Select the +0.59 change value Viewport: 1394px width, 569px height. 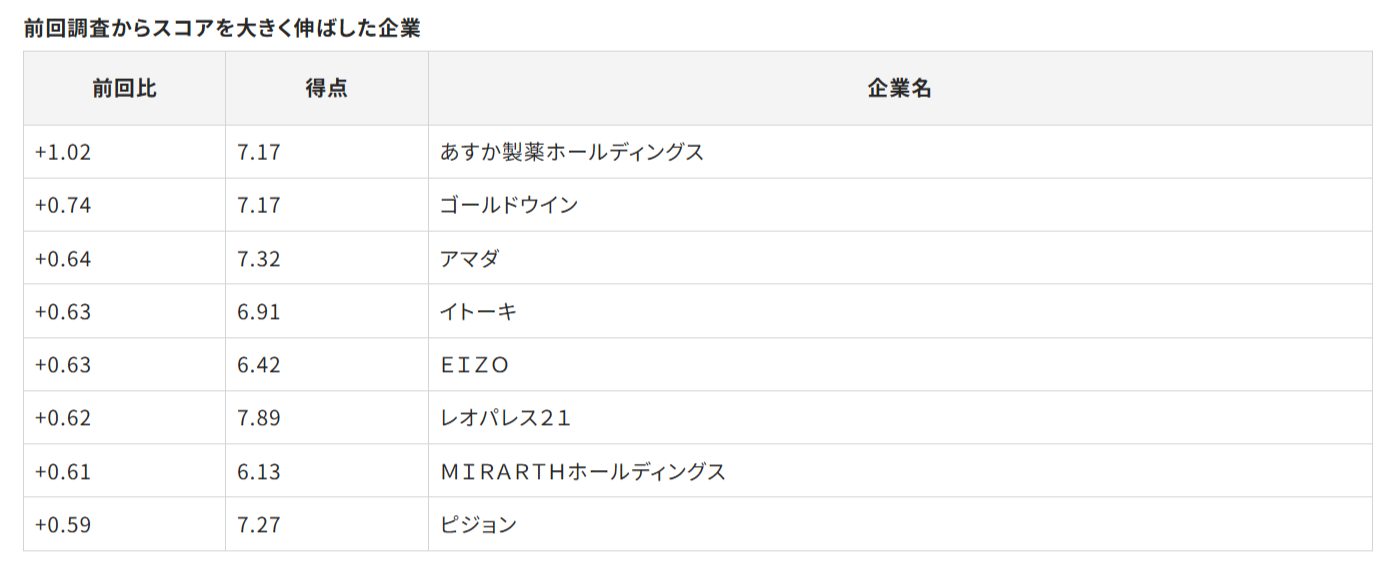click(63, 524)
